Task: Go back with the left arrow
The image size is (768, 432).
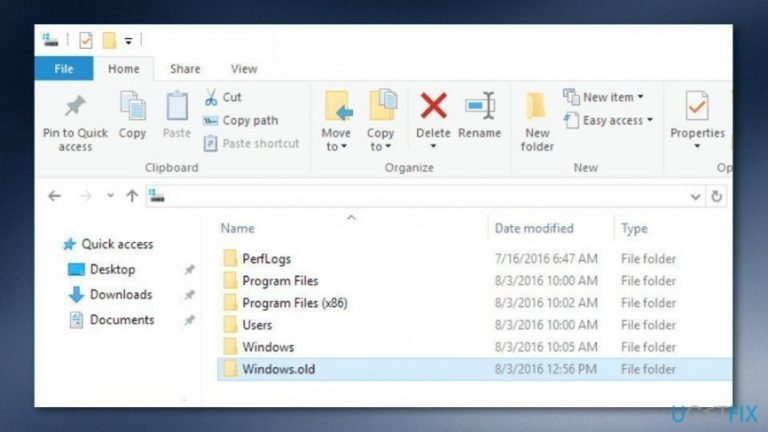Action: (x=54, y=196)
